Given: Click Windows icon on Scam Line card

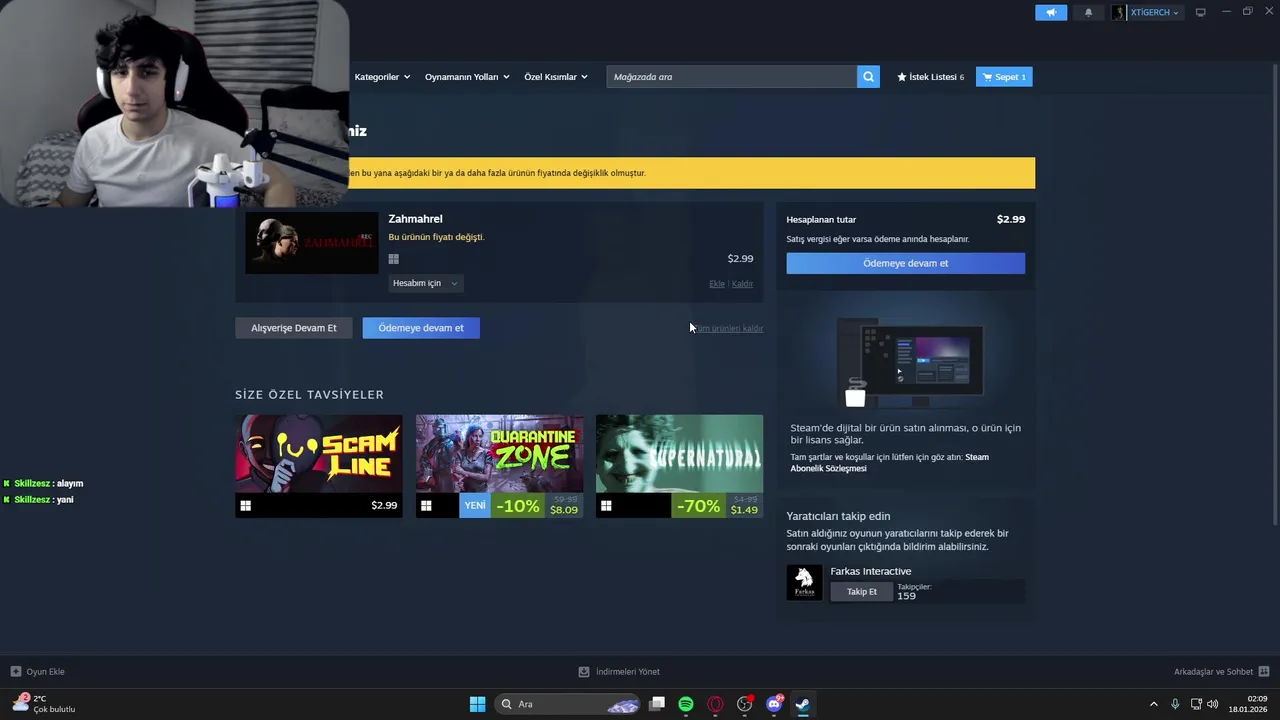Looking at the screenshot, I should [x=246, y=506].
